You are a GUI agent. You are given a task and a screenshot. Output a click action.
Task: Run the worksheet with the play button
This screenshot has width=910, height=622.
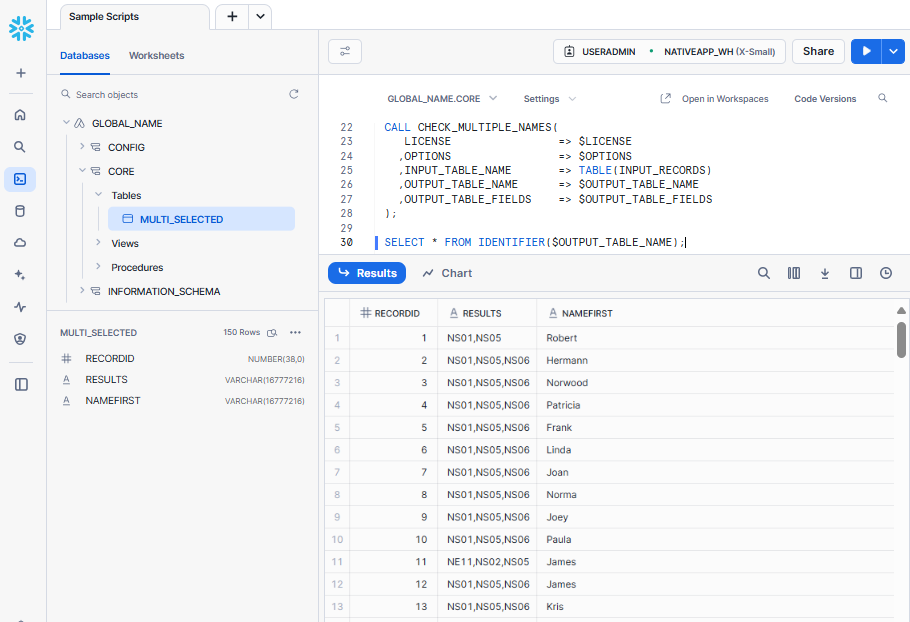[866, 52]
